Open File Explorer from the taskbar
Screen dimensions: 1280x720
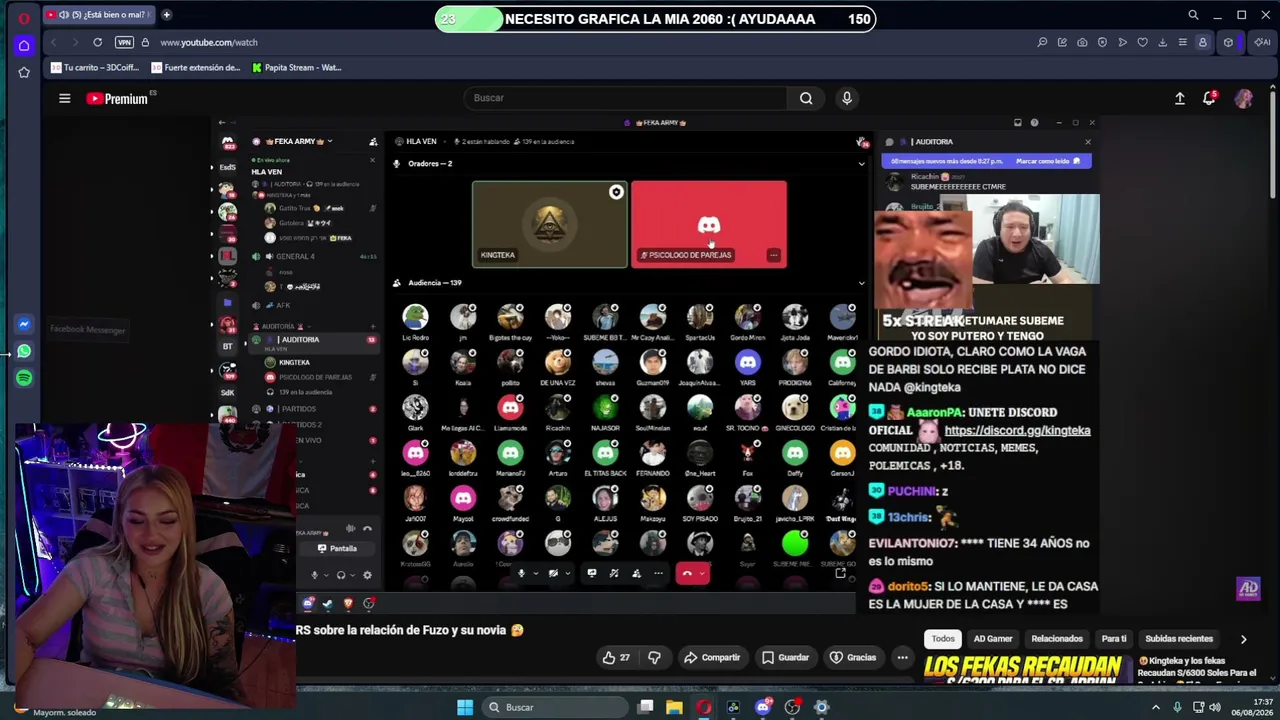tap(675, 707)
